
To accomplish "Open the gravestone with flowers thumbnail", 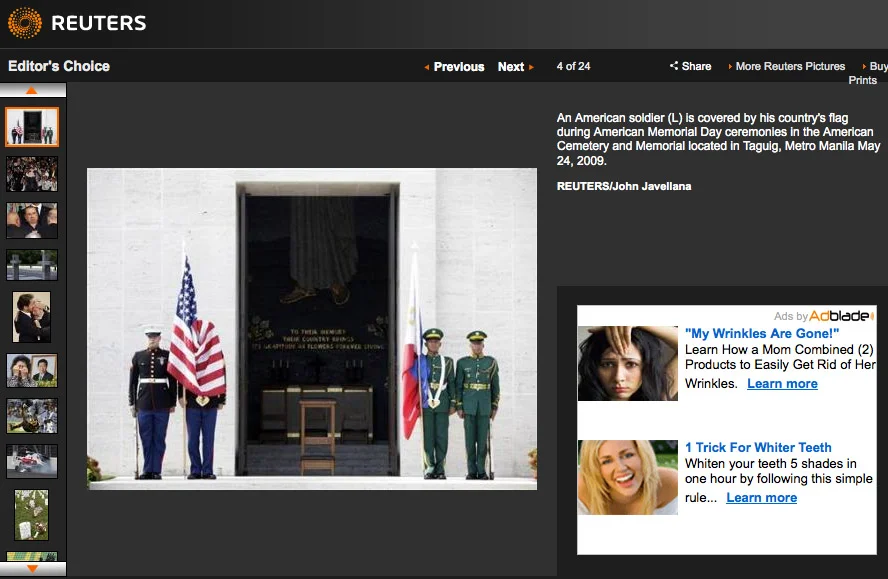I will pos(32,515).
